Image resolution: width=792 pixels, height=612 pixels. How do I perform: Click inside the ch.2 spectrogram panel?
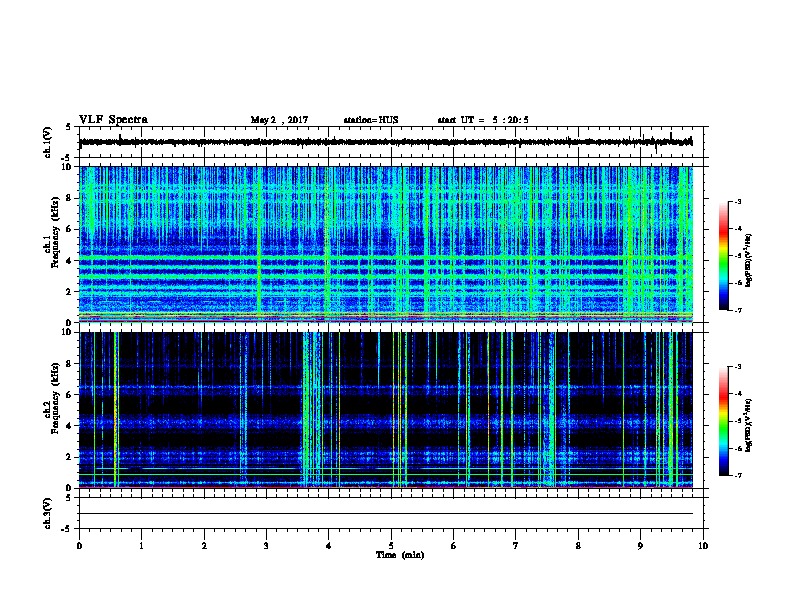click(386, 410)
